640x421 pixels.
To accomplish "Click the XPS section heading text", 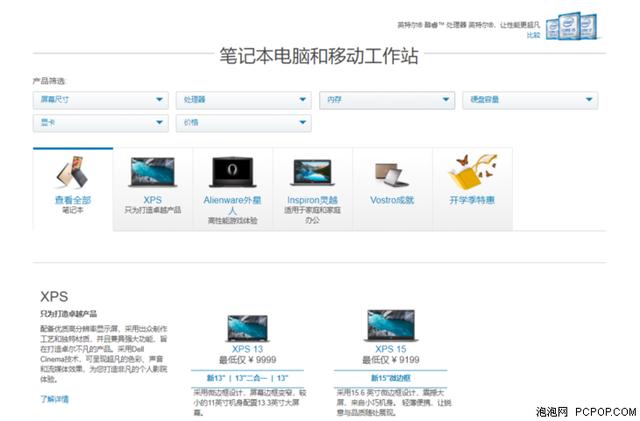I will 54,296.
